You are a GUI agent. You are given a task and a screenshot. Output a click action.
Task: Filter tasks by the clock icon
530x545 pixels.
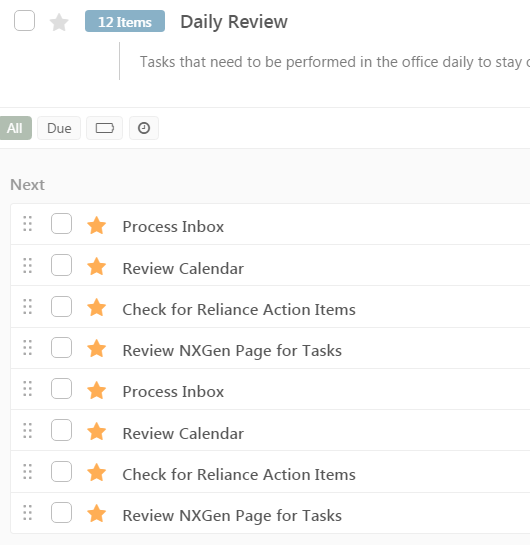[144, 128]
